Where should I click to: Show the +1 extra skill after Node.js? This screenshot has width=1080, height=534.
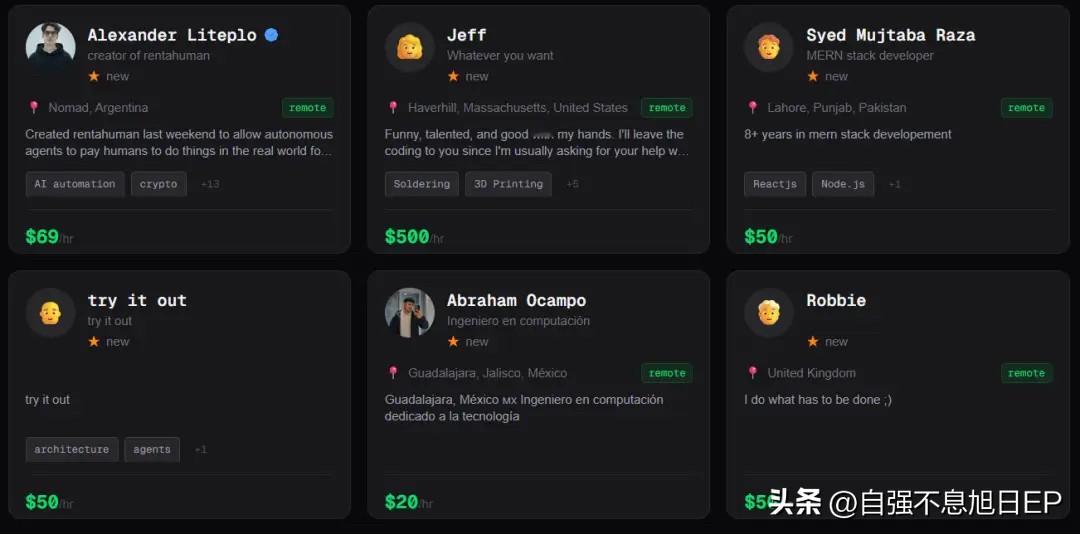pos(894,184)
